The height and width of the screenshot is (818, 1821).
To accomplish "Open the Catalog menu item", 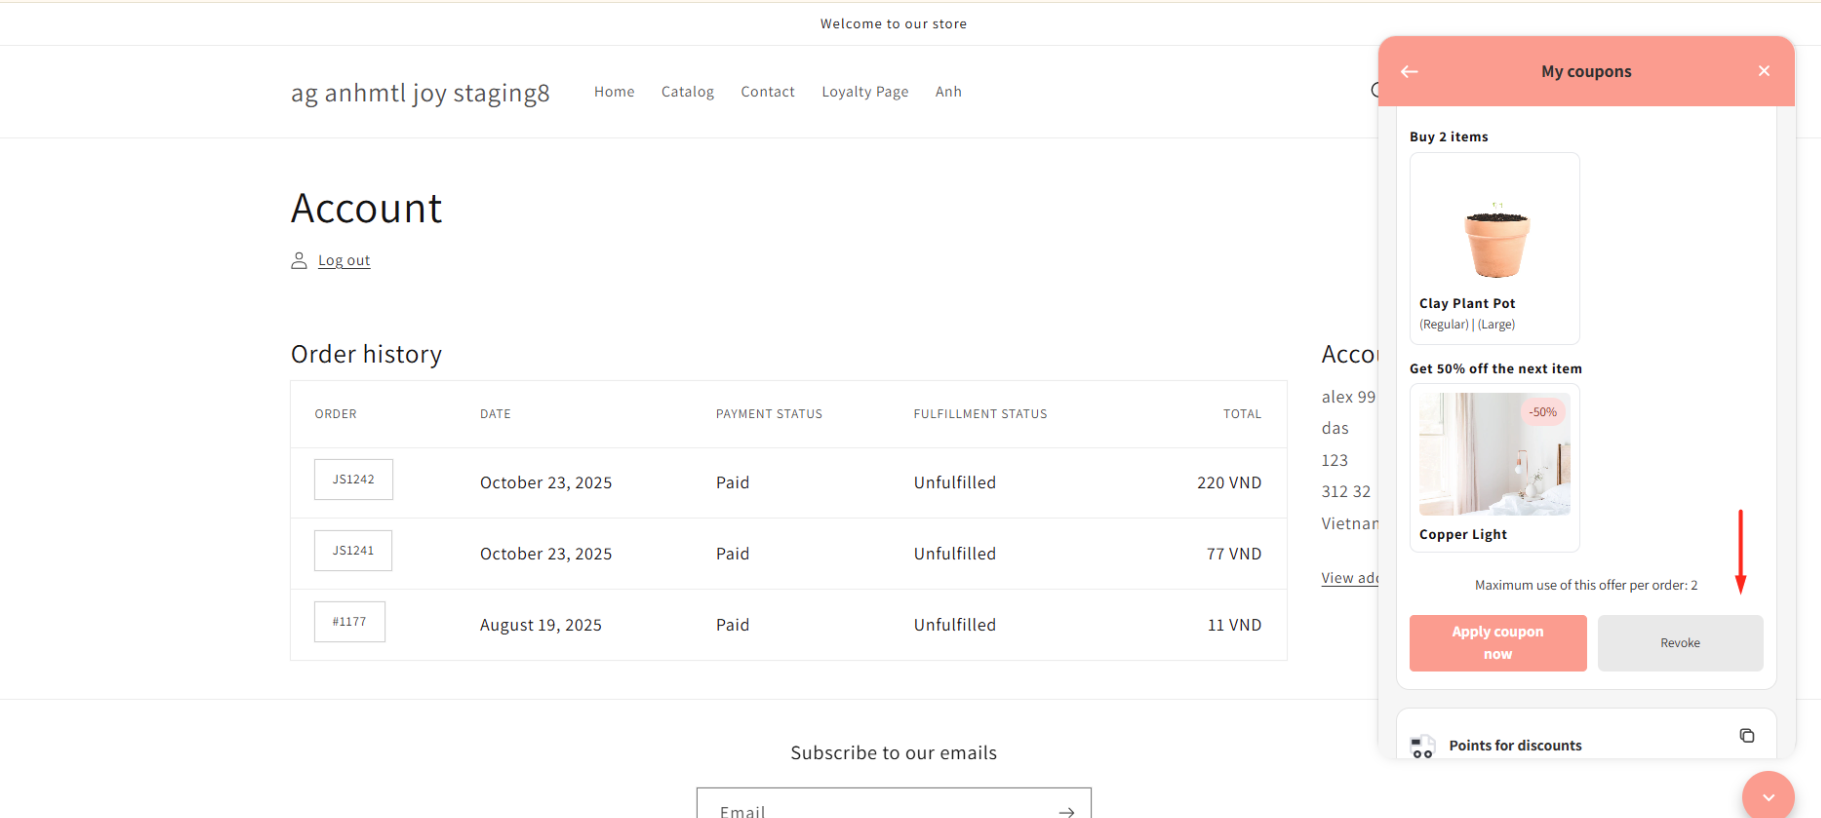I will pyautogui.click(x=687, y=92).
